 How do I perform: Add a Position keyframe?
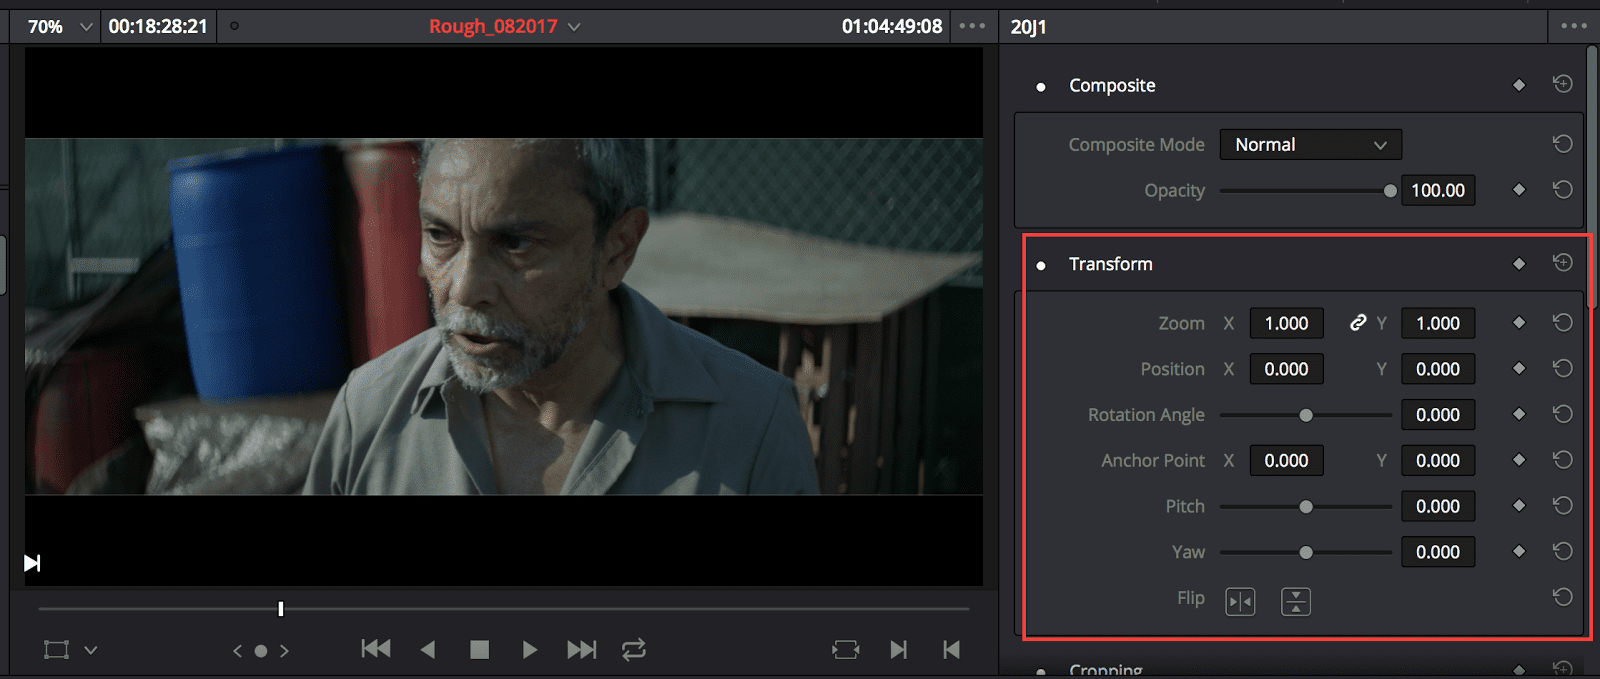pos(1519,369)
